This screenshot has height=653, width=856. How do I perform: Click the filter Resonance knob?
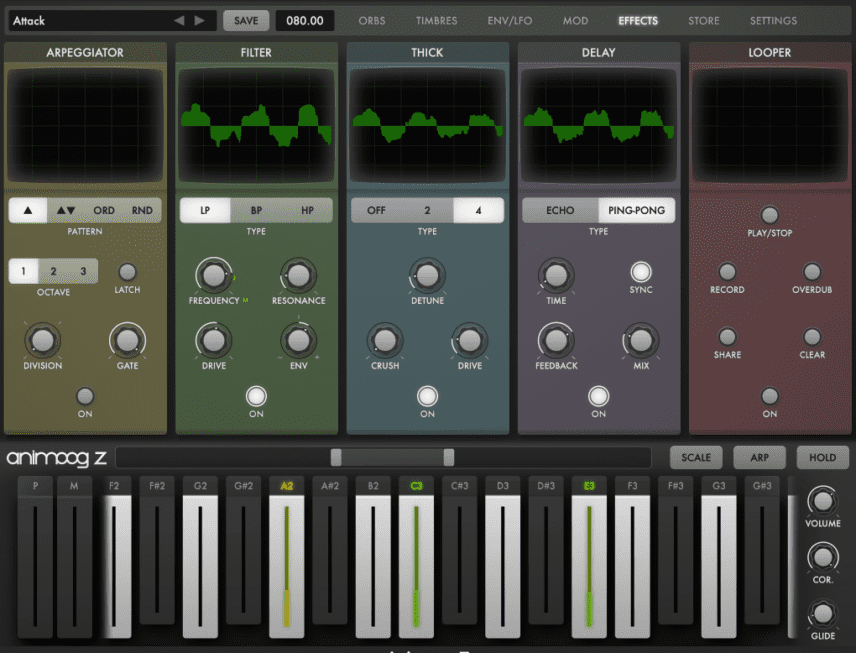click(299, 276)
